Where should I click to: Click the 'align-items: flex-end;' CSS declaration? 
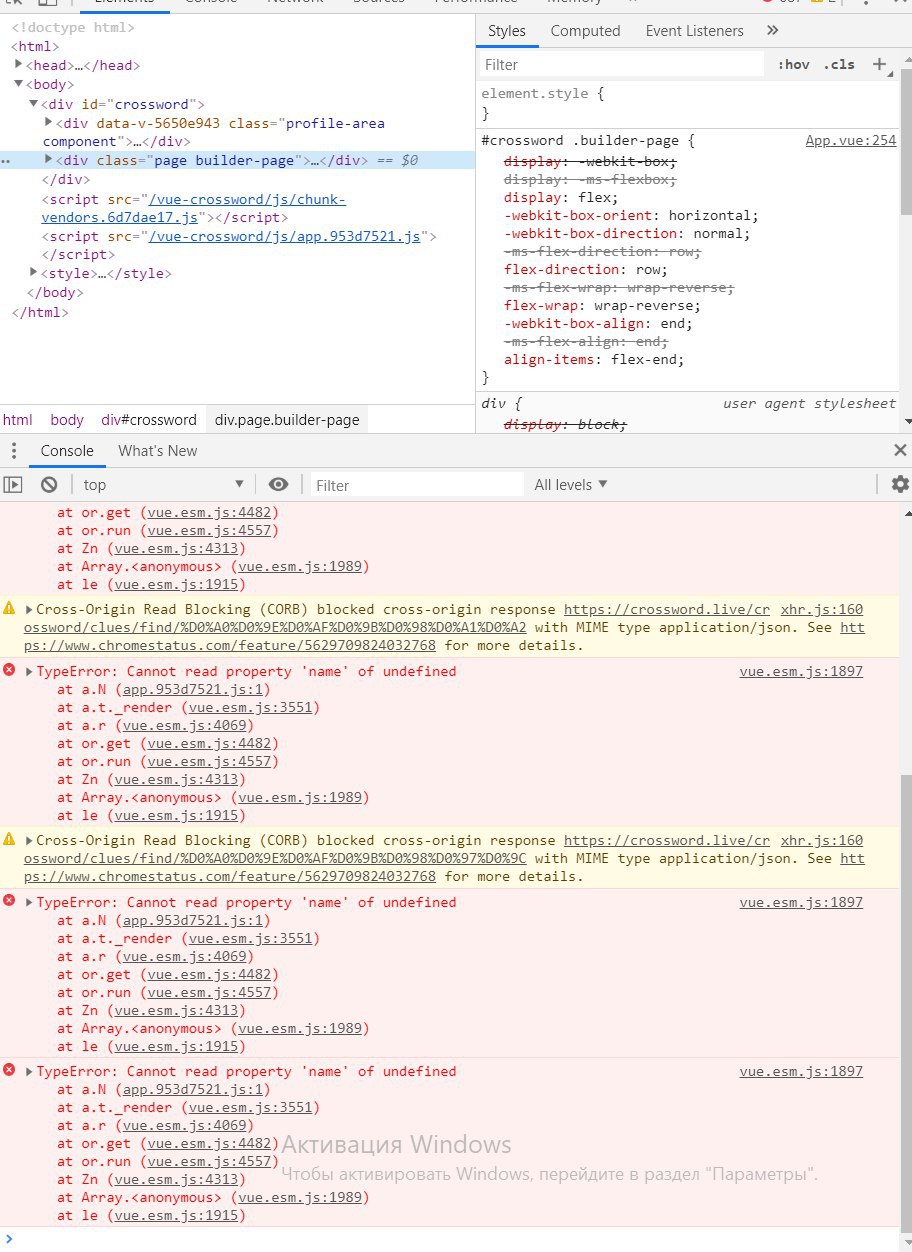pyautogui.click(x=595, y=359)
